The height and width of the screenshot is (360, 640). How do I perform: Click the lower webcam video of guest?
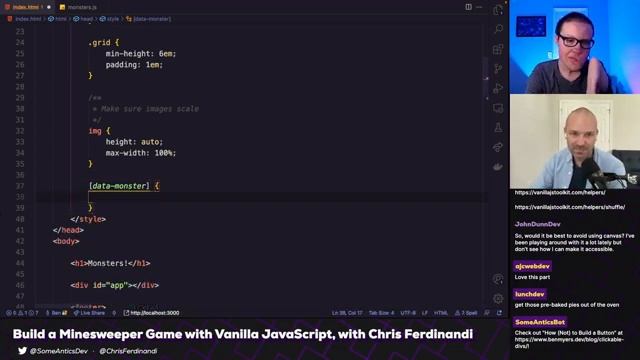tap(575, 142)
